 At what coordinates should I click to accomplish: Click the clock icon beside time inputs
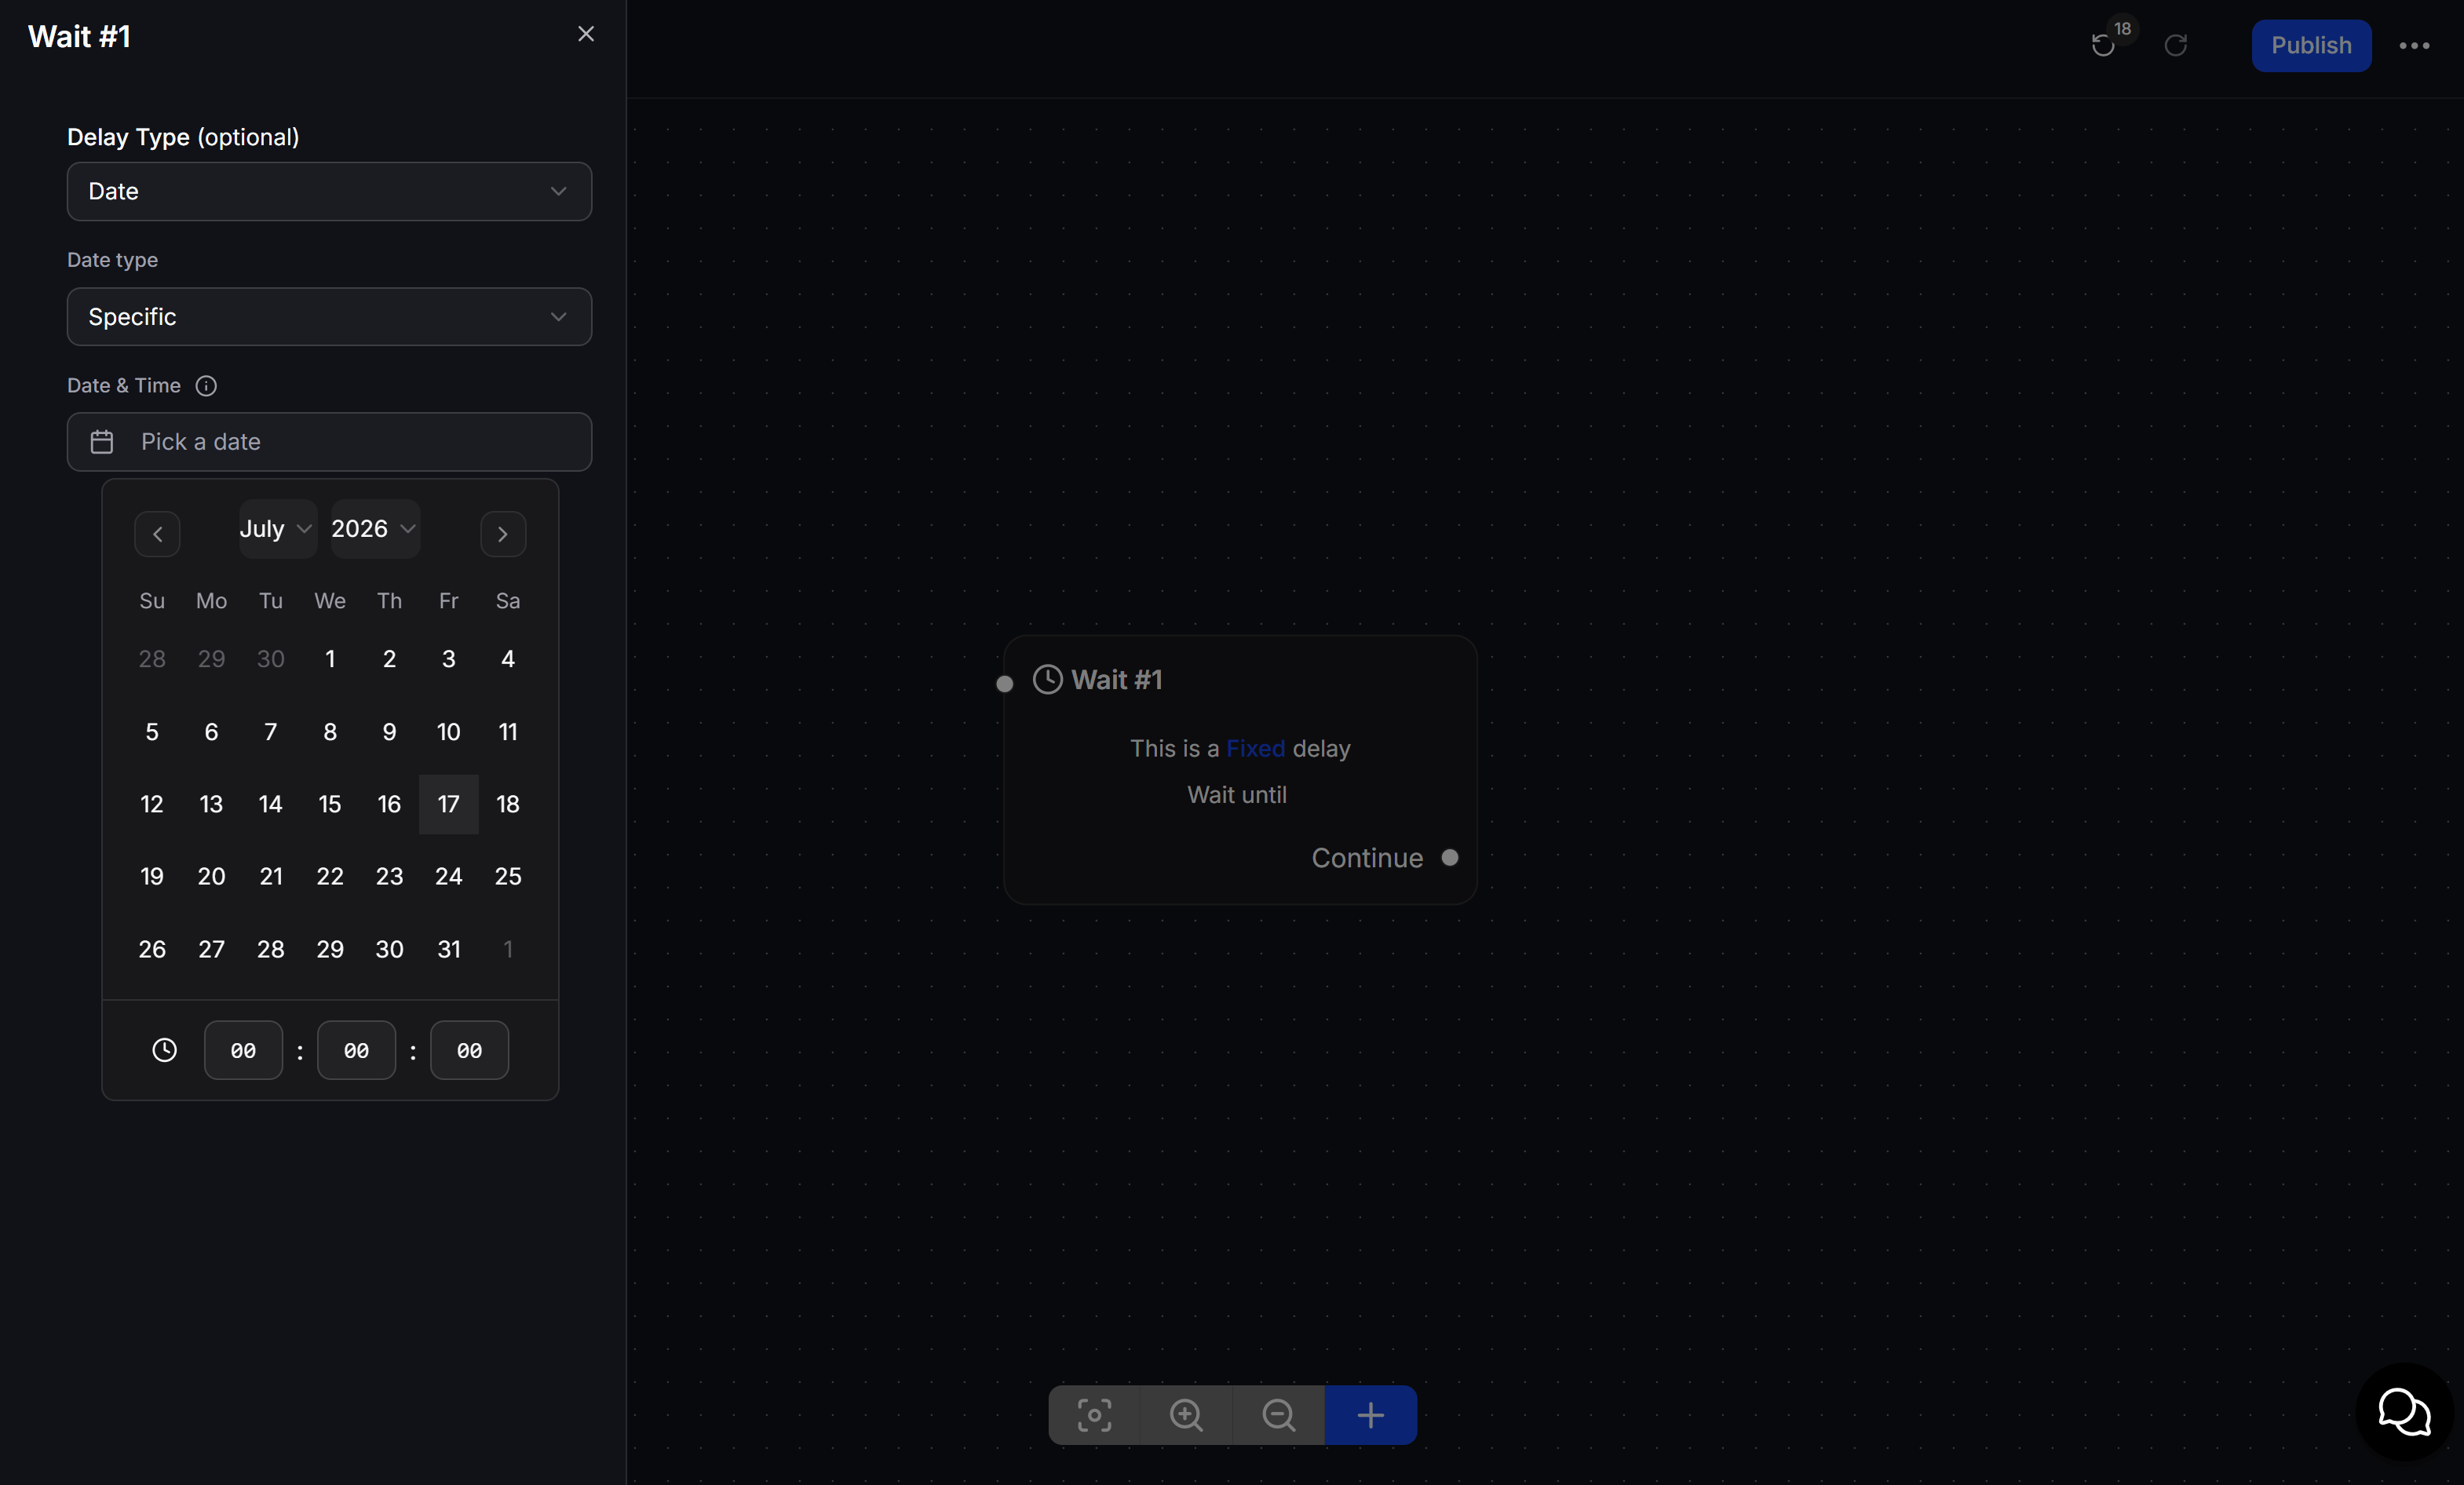coord(164,1050)
